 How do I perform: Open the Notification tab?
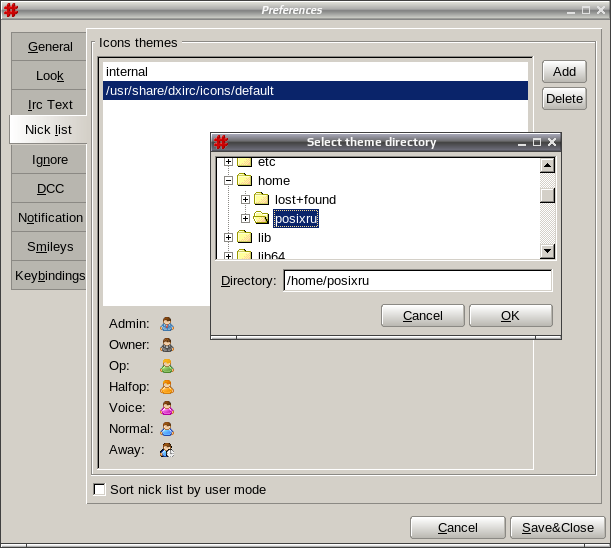click(49, 217)
